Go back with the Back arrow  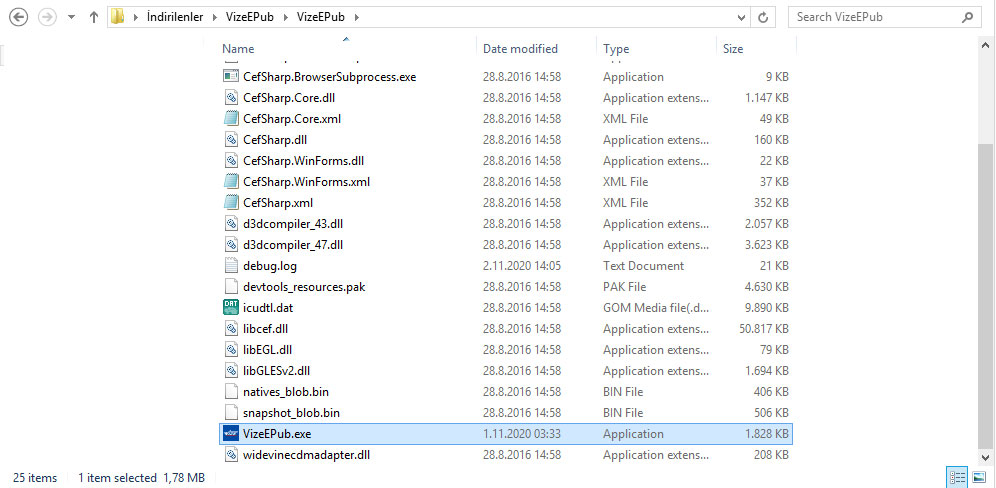pyautogui.click(x=18, y=17)
